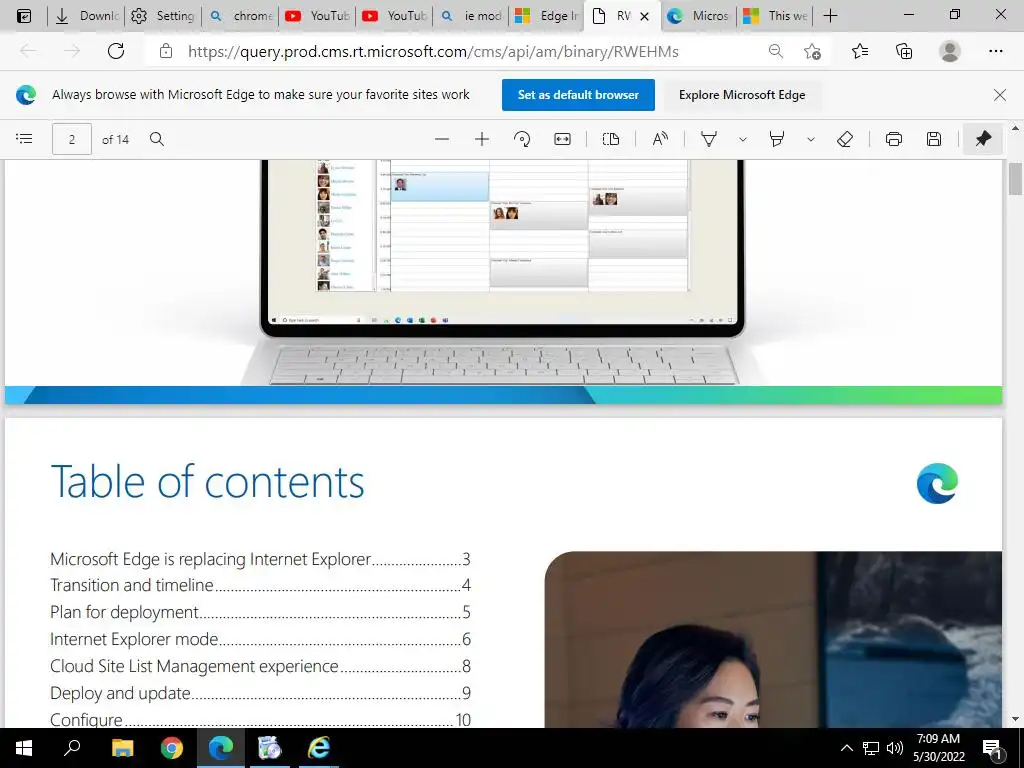Click the scrollbar down arrow
Screen dimensions: 1024x768
click(x=1015, y=719)
